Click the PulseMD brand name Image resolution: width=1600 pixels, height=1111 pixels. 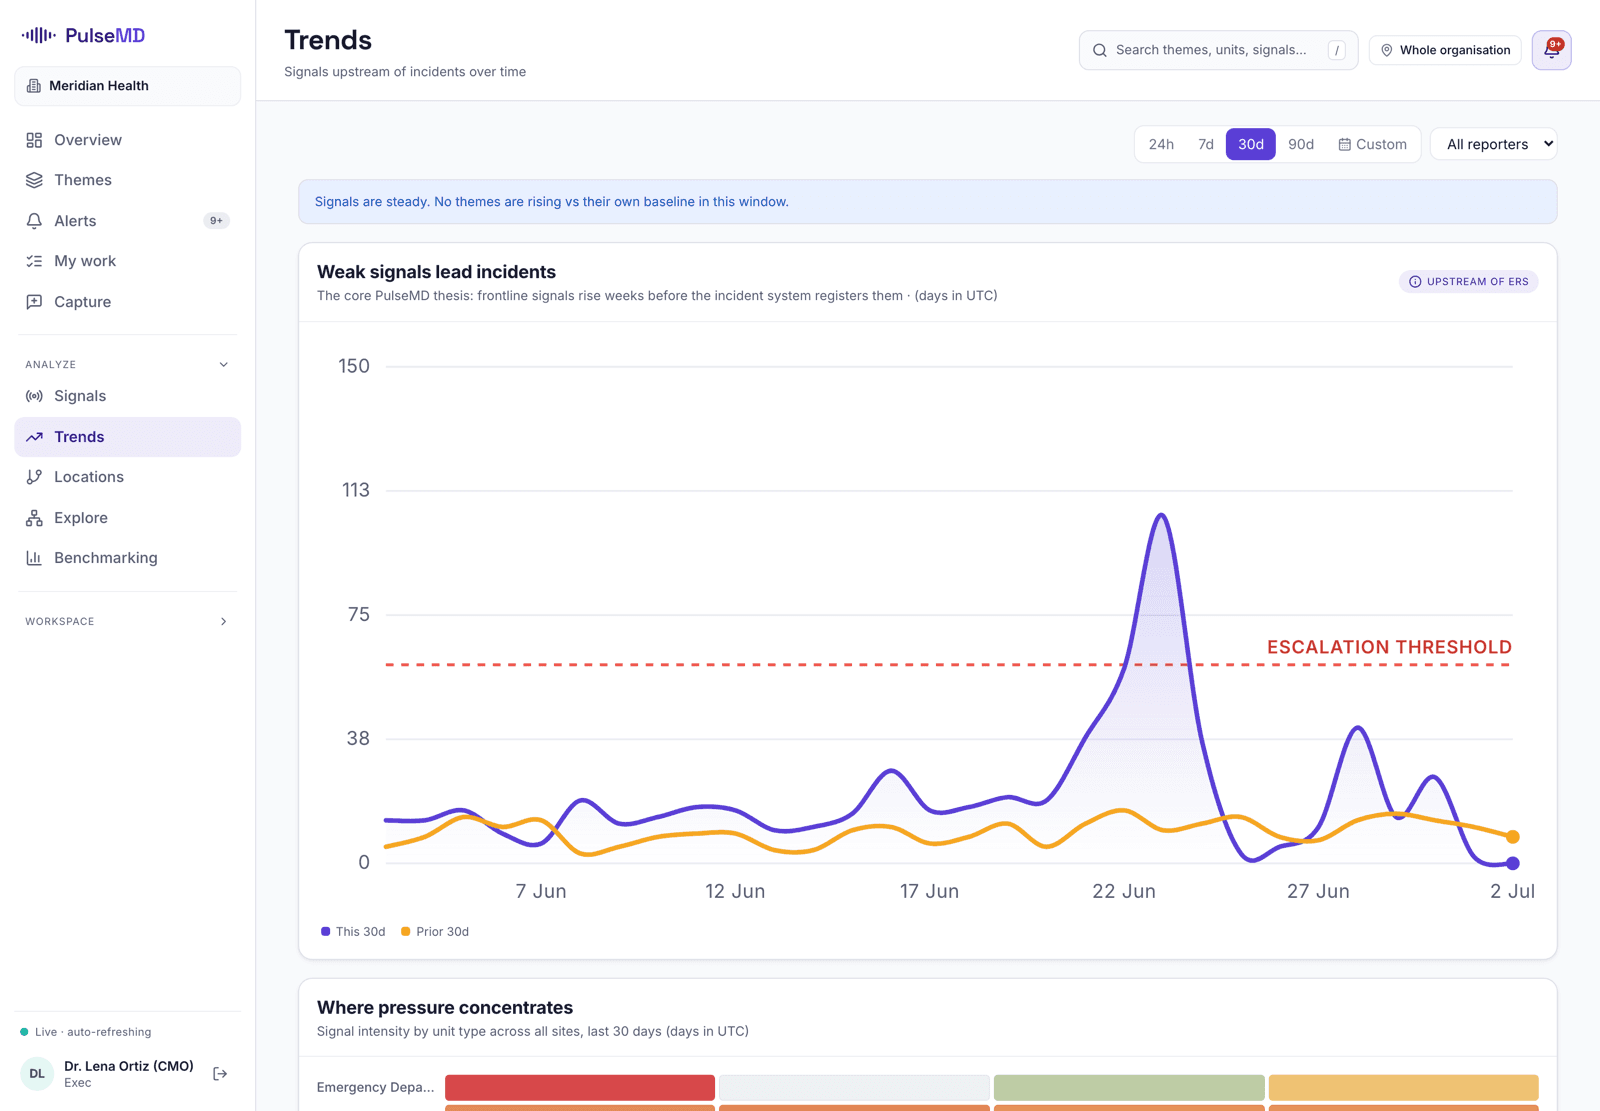click(105, 35)
